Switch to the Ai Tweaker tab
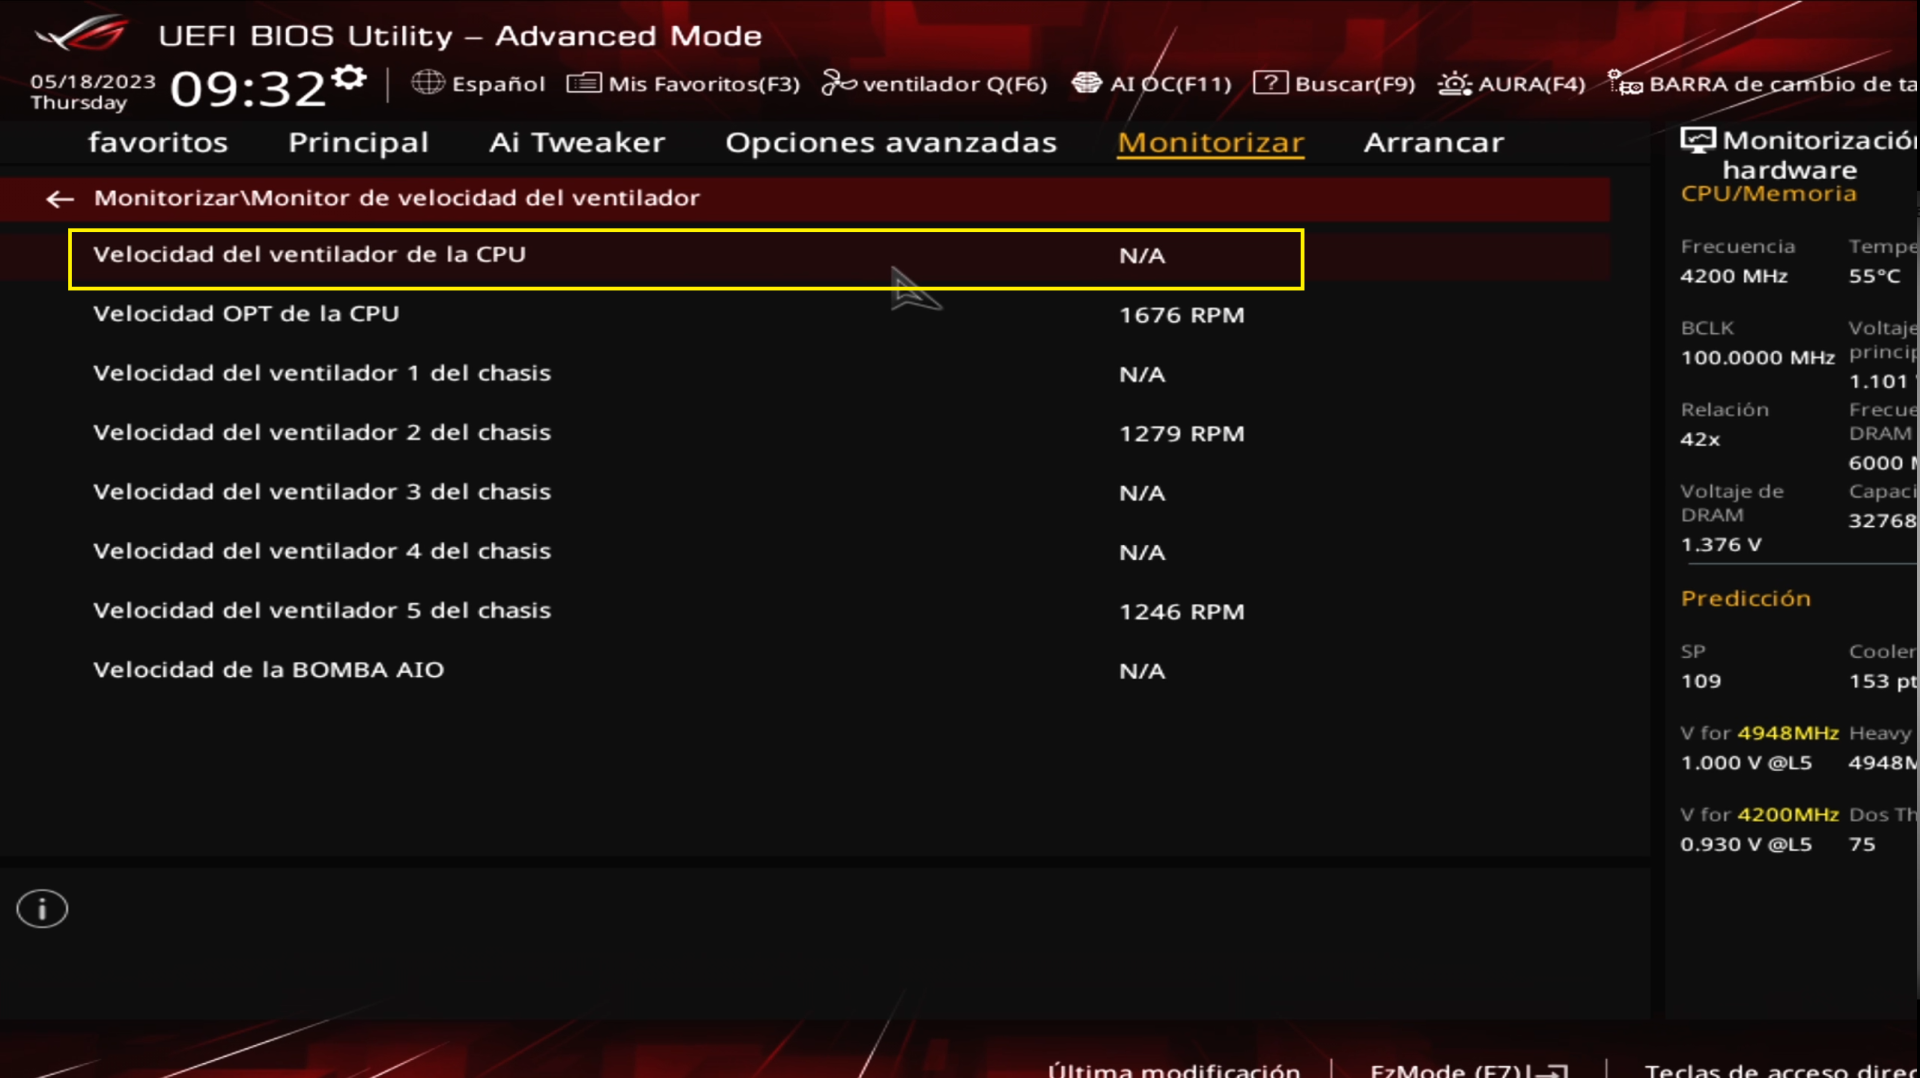The height and width of the screenshot is (1078, 1920). pyautogui.click(x=576, y=142)
